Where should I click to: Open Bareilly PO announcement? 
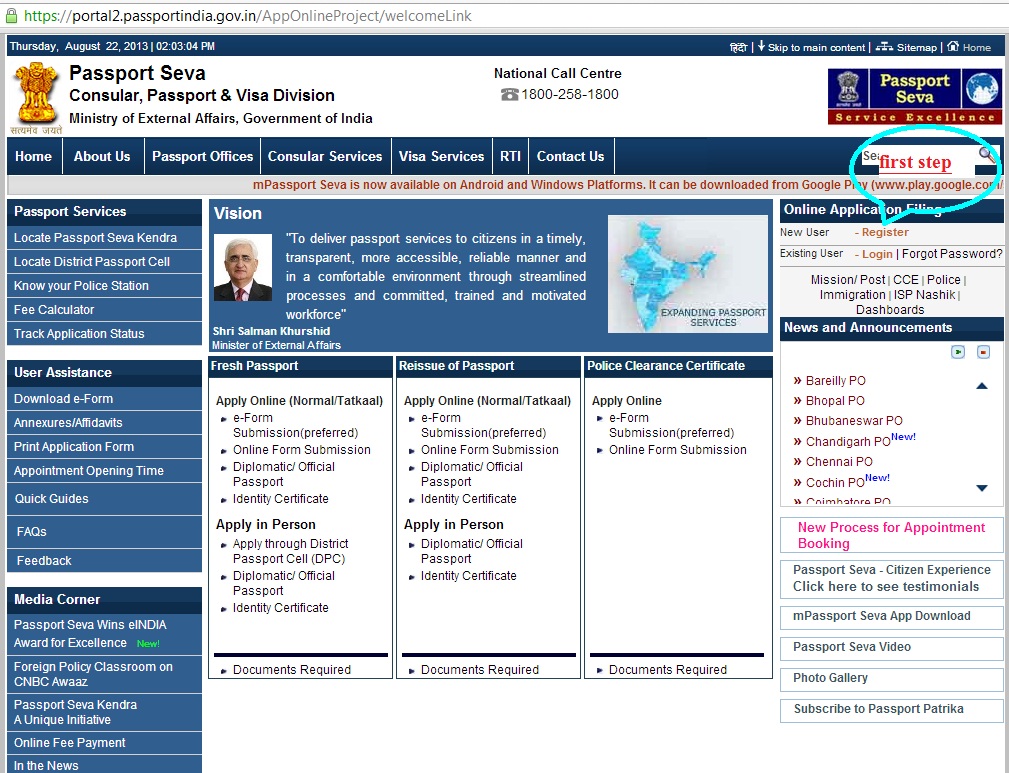coord(835,381)
